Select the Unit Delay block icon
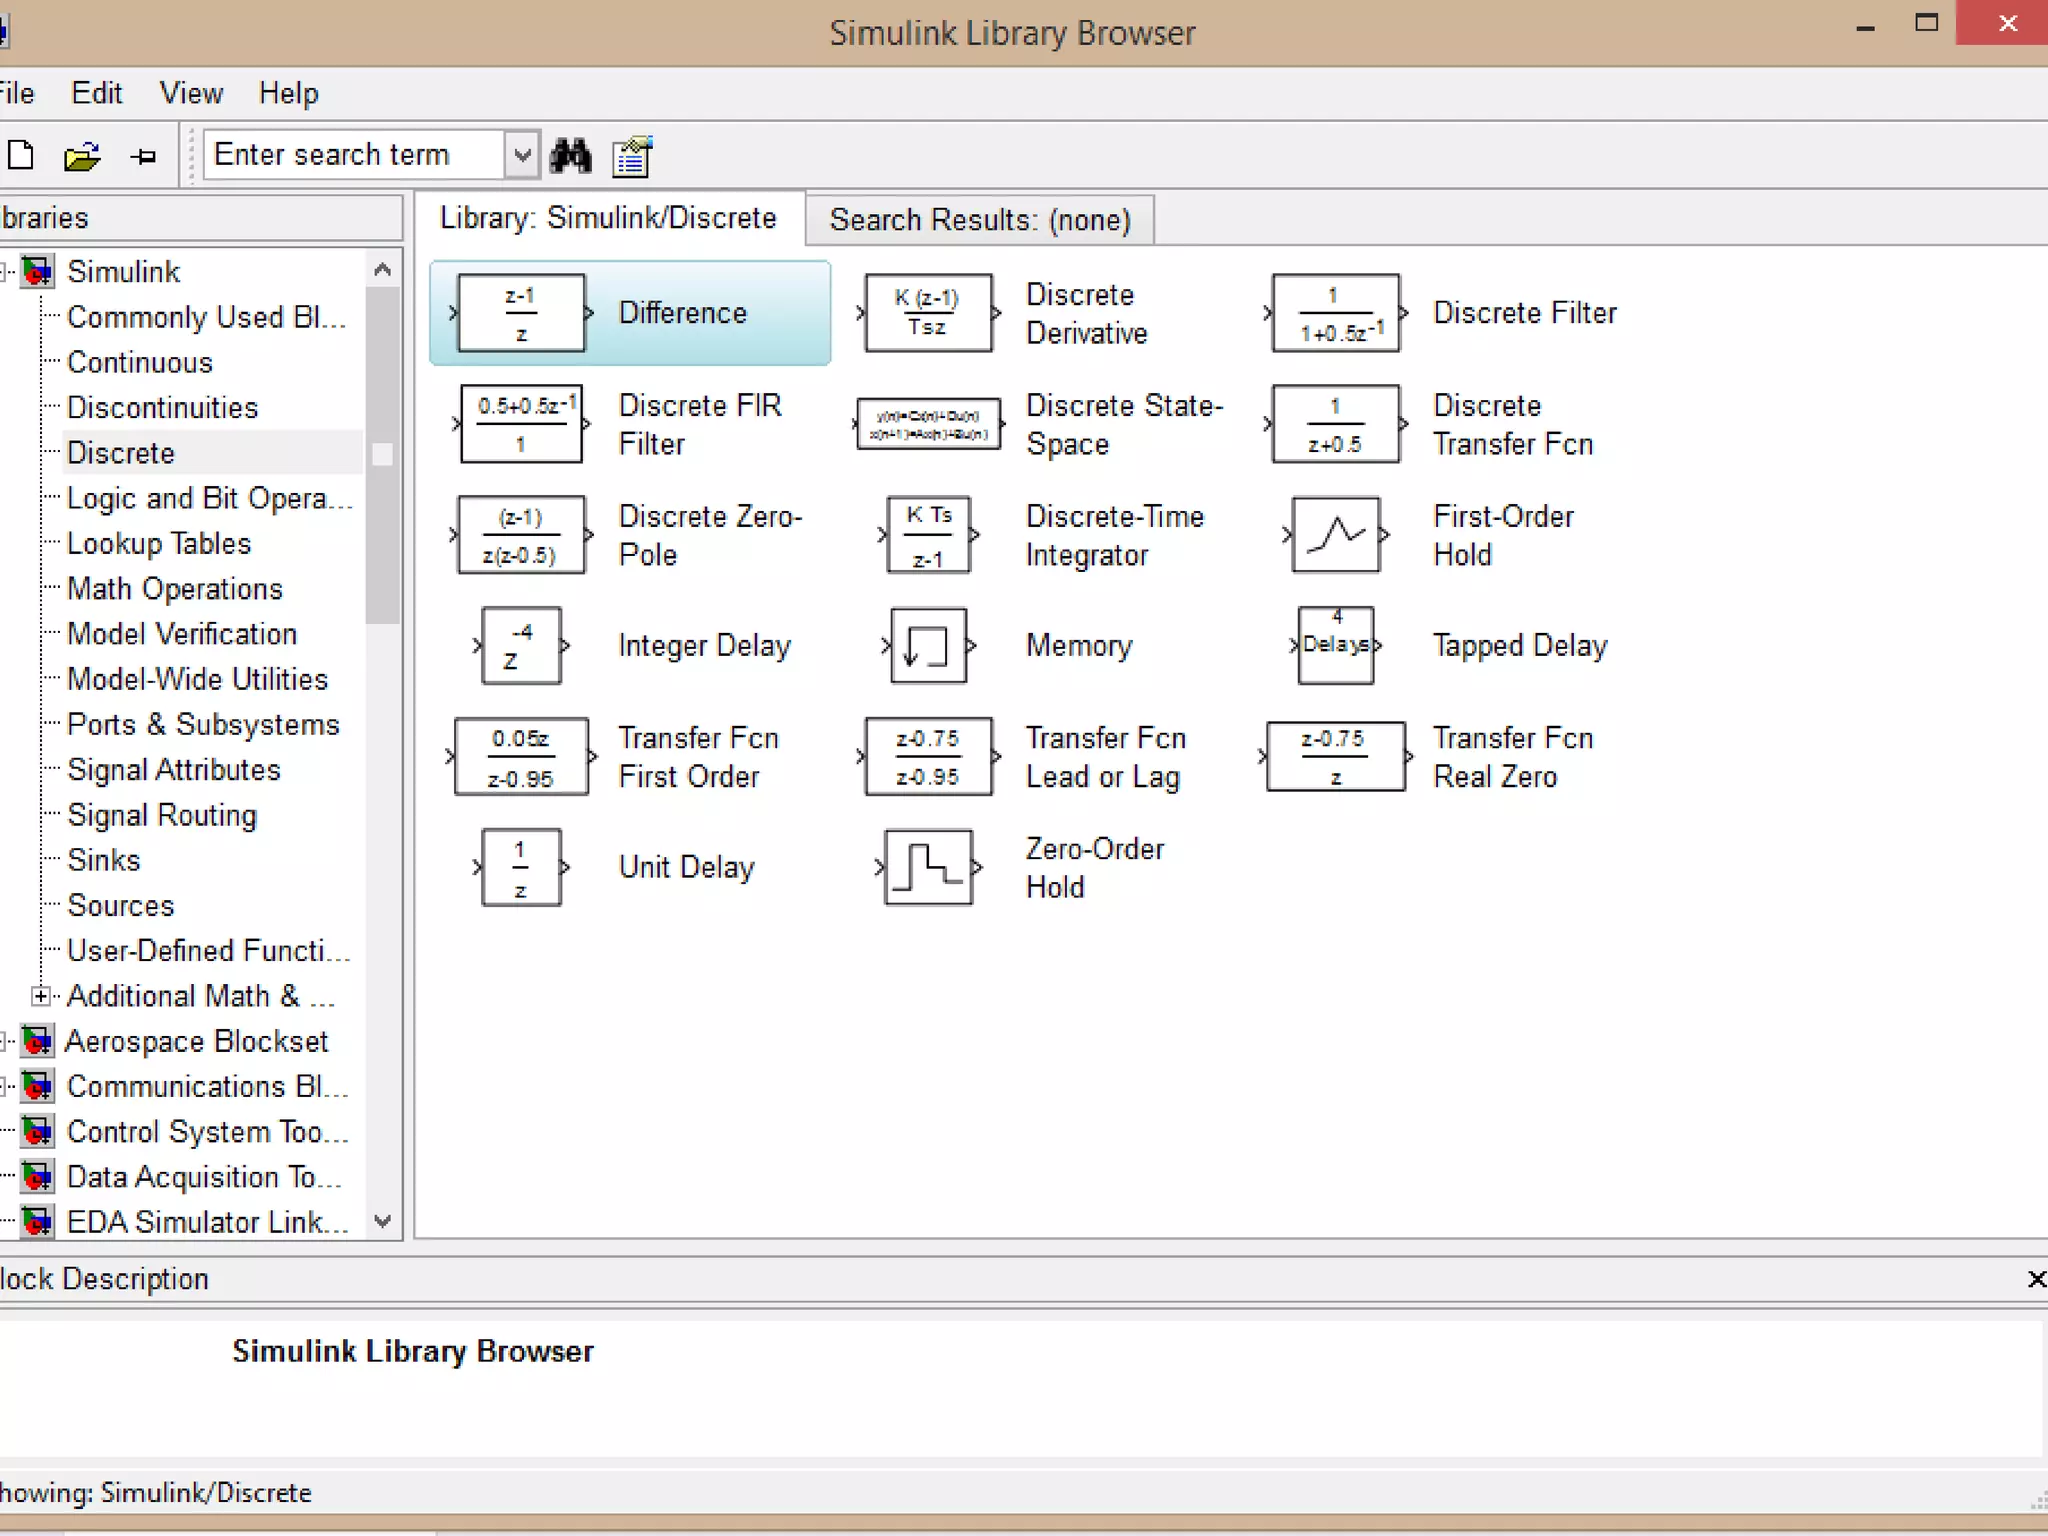2048x1536 pixels. 520,867
